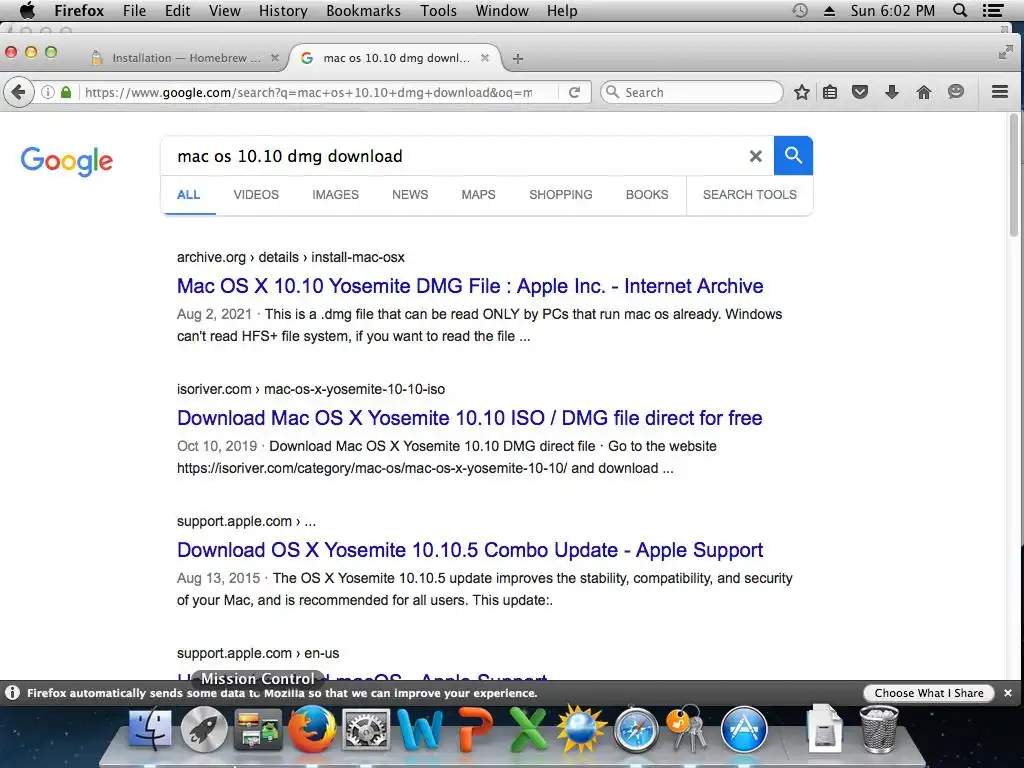The image size is (1024, 768).
Task: Close the Homebrew Installation tab
Action: (275, 58)
